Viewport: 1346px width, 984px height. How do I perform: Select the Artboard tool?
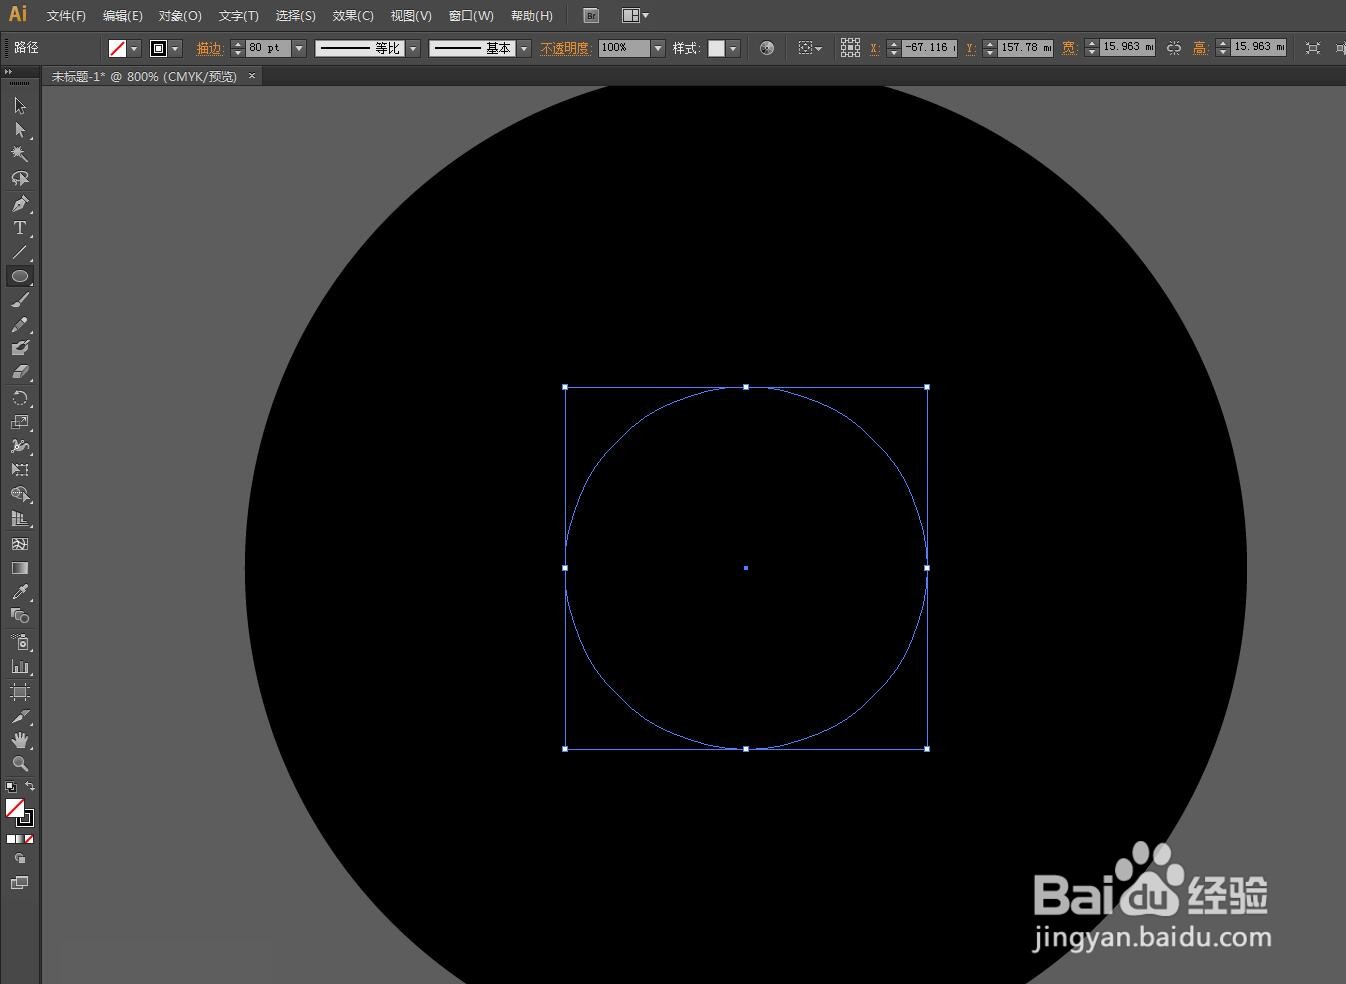click(x=20, y=692)
